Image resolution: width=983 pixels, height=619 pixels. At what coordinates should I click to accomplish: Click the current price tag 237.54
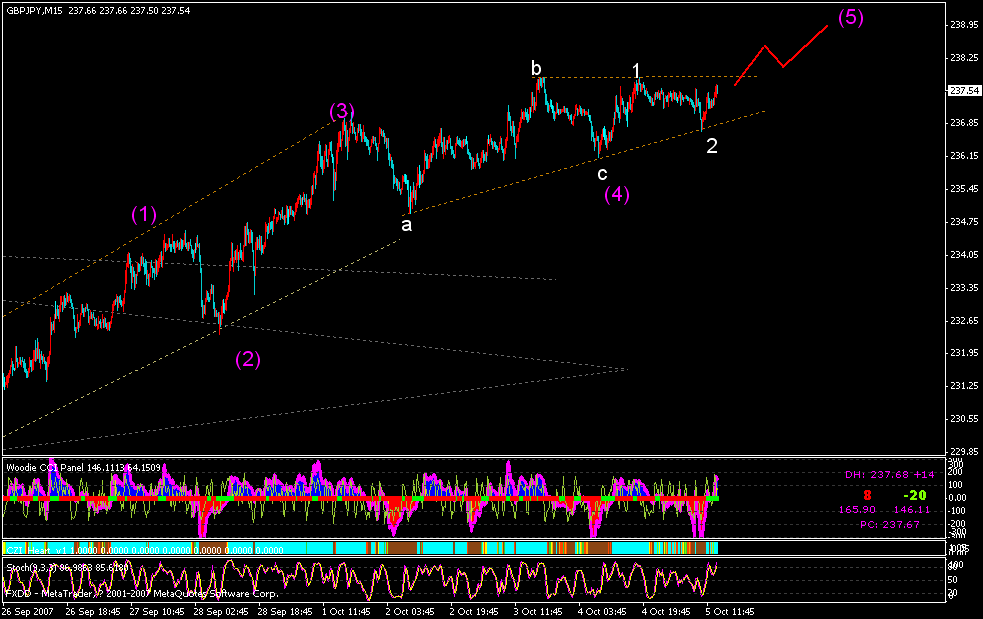(x=964, y=90)
